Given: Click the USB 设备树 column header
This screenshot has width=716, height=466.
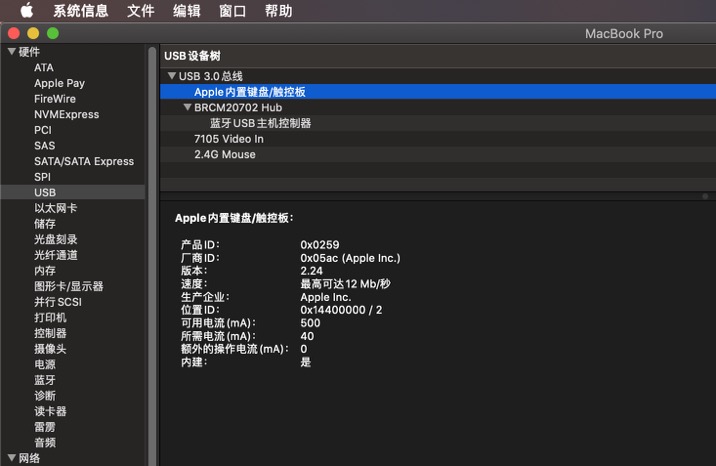Looking at the screenshot, I should click(x=438, y=56).
